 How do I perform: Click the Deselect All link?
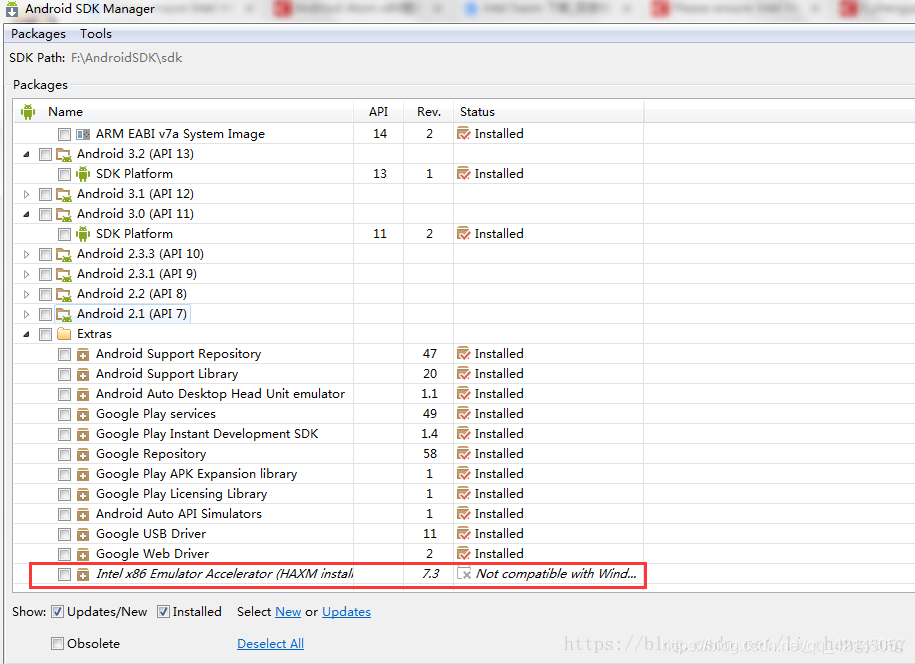coord(270,644)
